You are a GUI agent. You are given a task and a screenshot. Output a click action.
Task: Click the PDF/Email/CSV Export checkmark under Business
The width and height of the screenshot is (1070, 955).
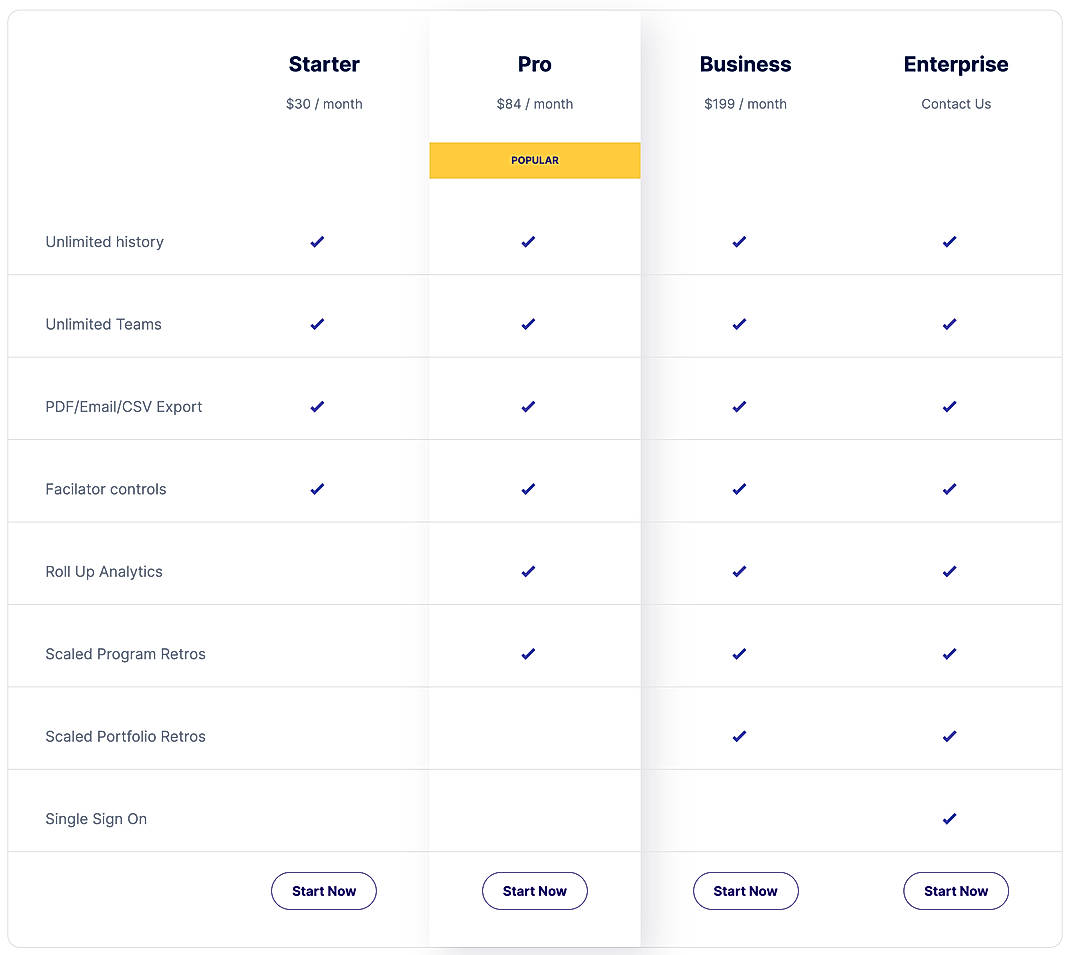[x=739, y=406]
